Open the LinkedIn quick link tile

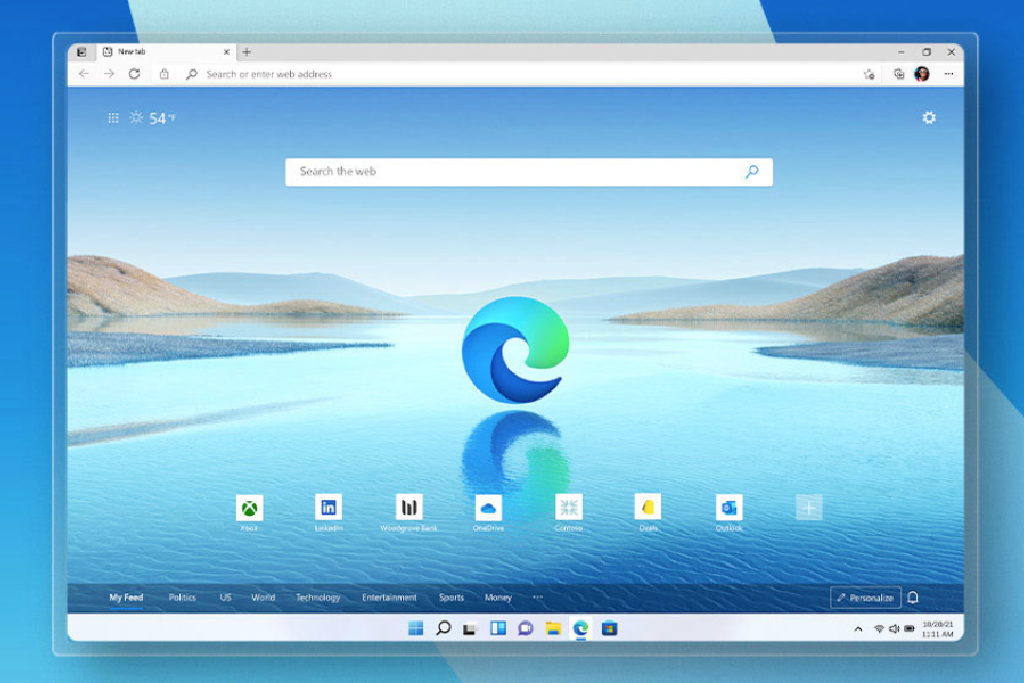coord(328,507)
